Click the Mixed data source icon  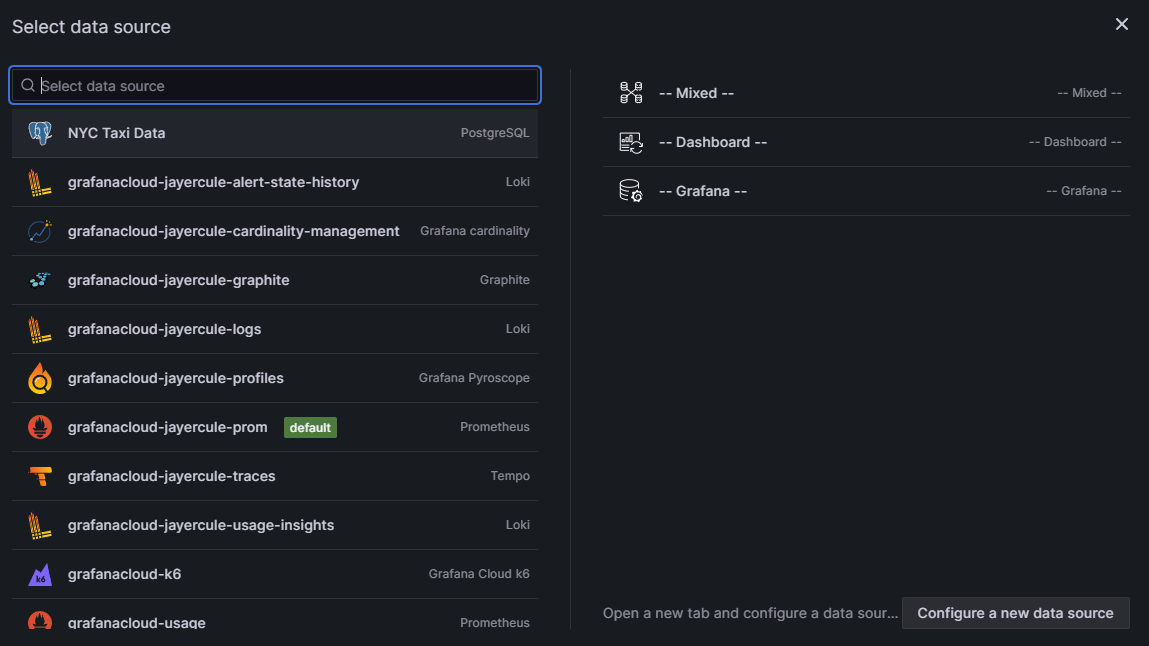click(631, 93)
